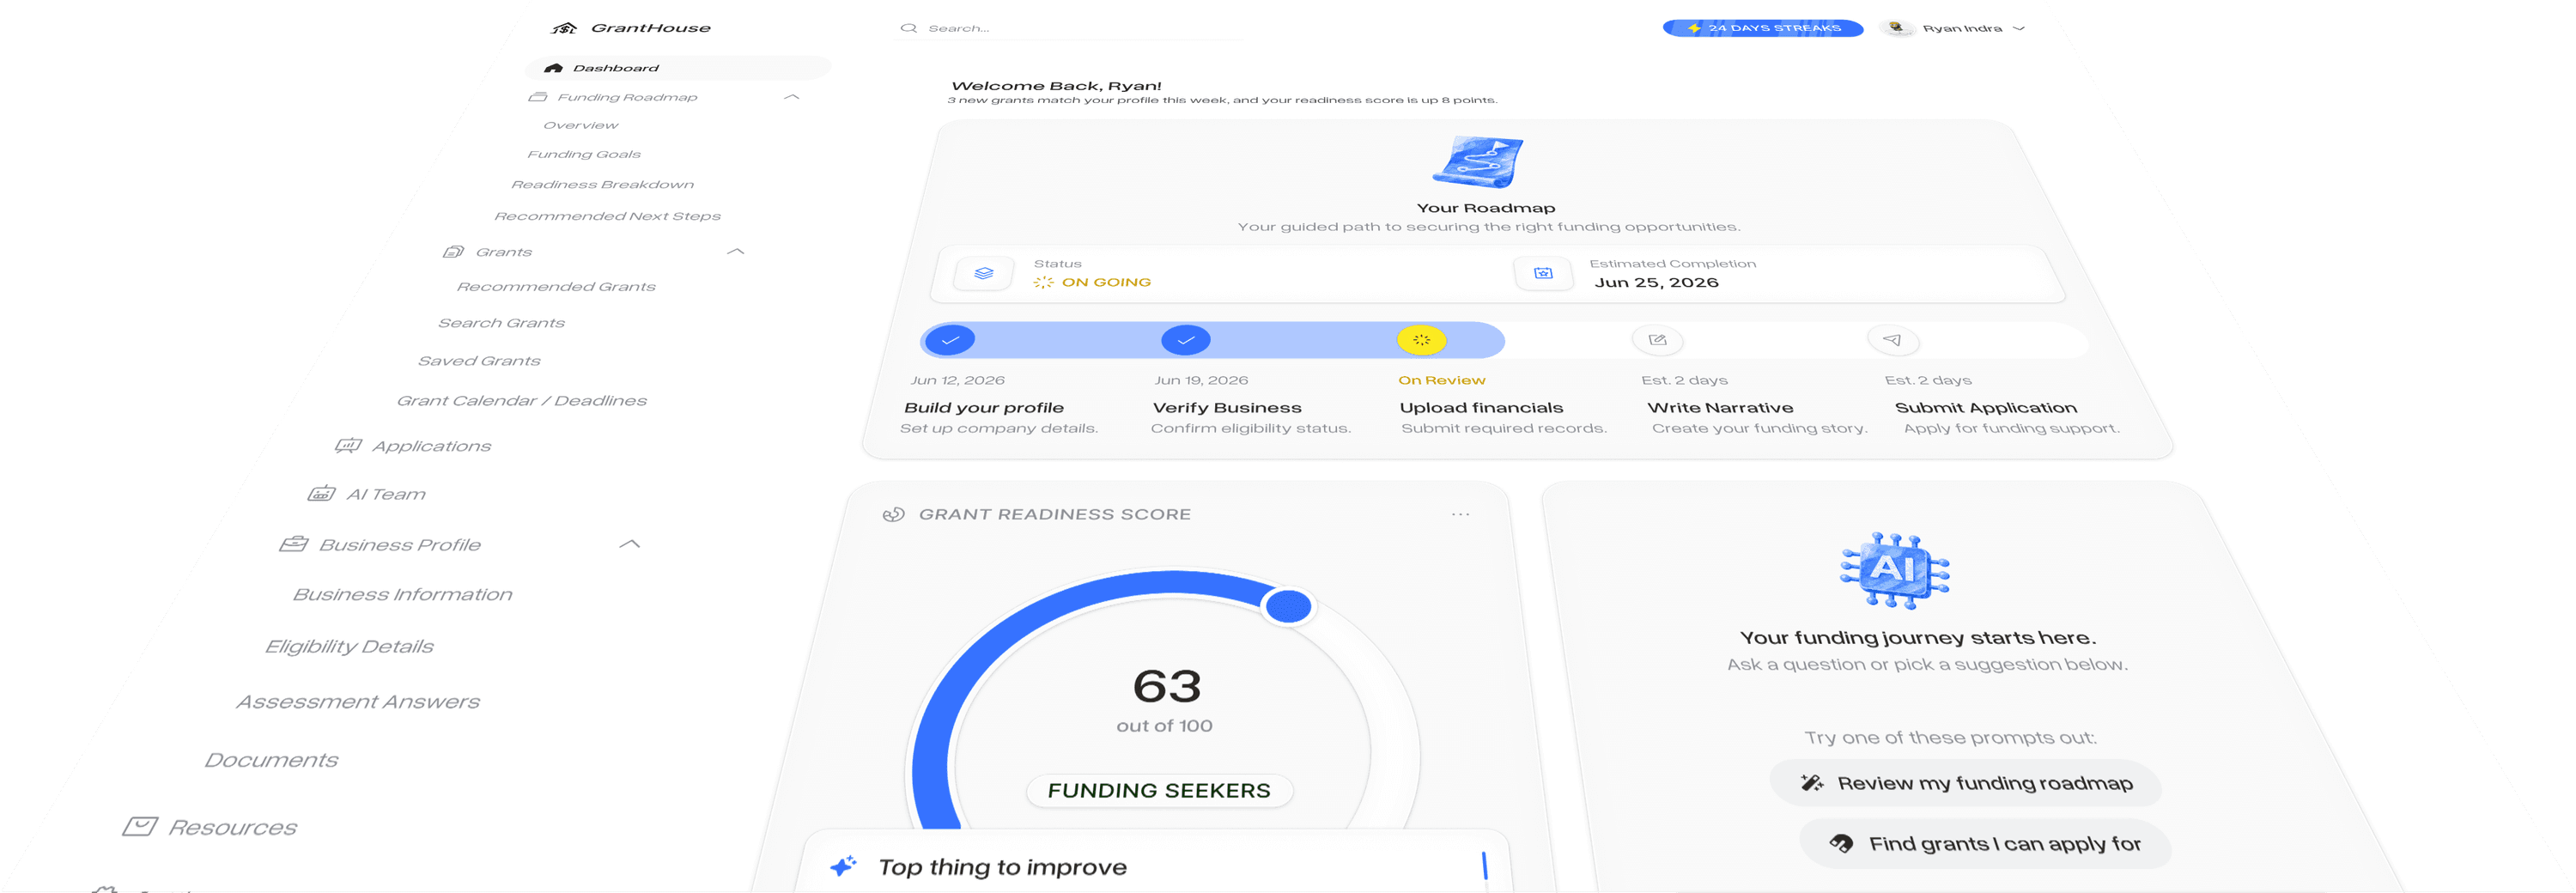Open the Ryan Indra account dropdown

2019,28
